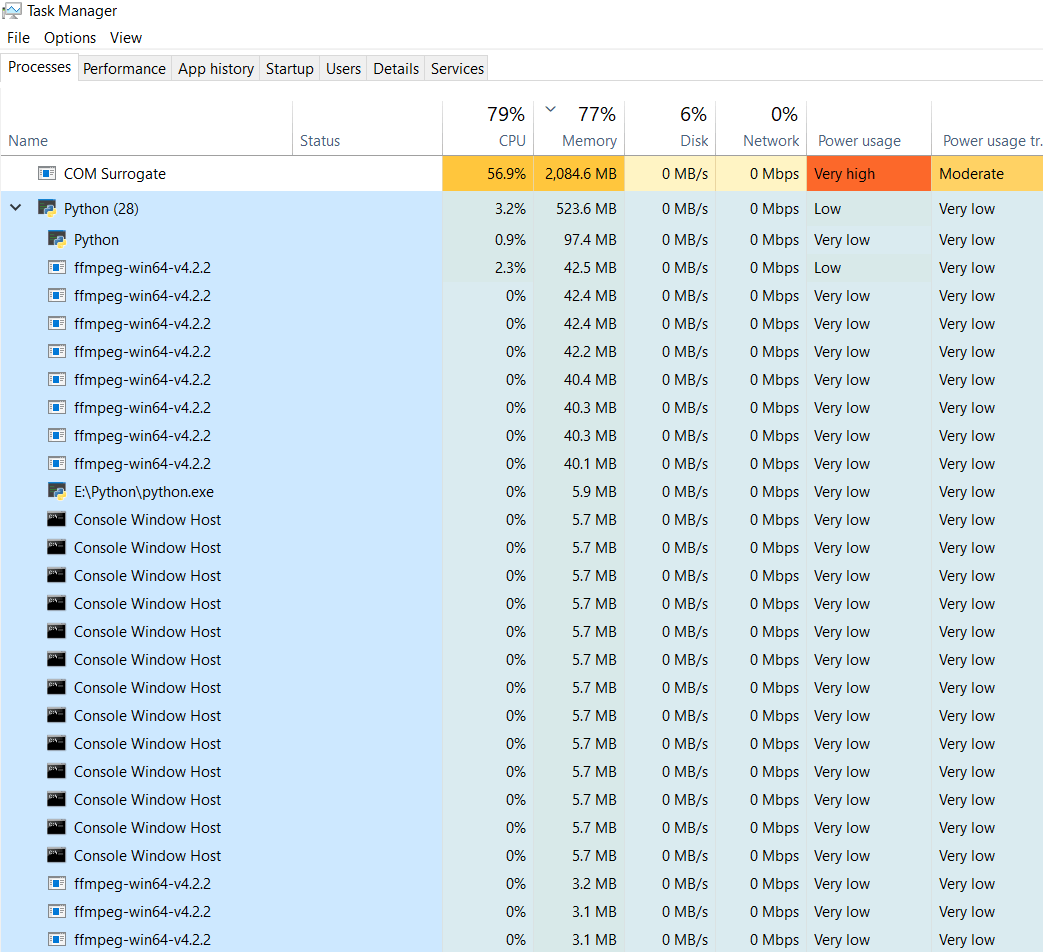Click the E:\Python\python.exe process icon
This screenshot has height=952, width=1043.
coord(57,492)
